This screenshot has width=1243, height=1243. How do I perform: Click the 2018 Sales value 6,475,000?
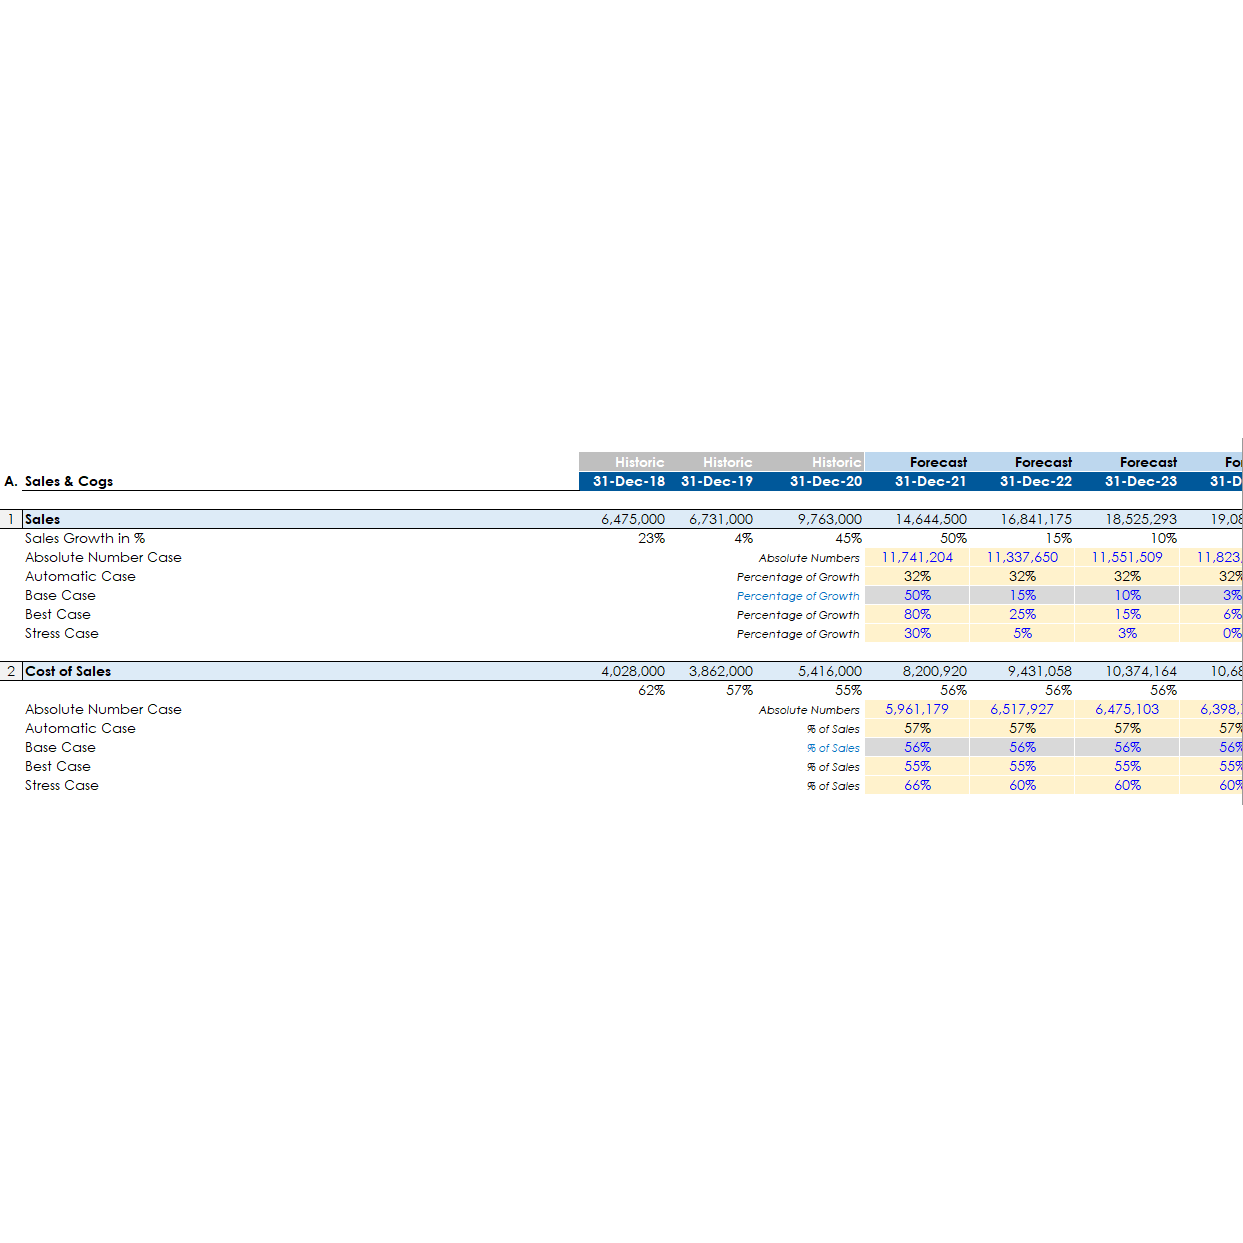(x=632, y=519)
